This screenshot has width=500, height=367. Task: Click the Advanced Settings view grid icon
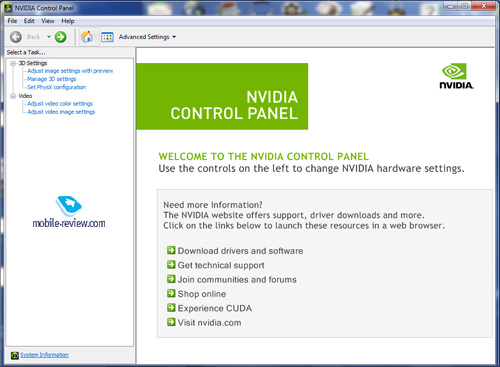[x=107, y=37]
